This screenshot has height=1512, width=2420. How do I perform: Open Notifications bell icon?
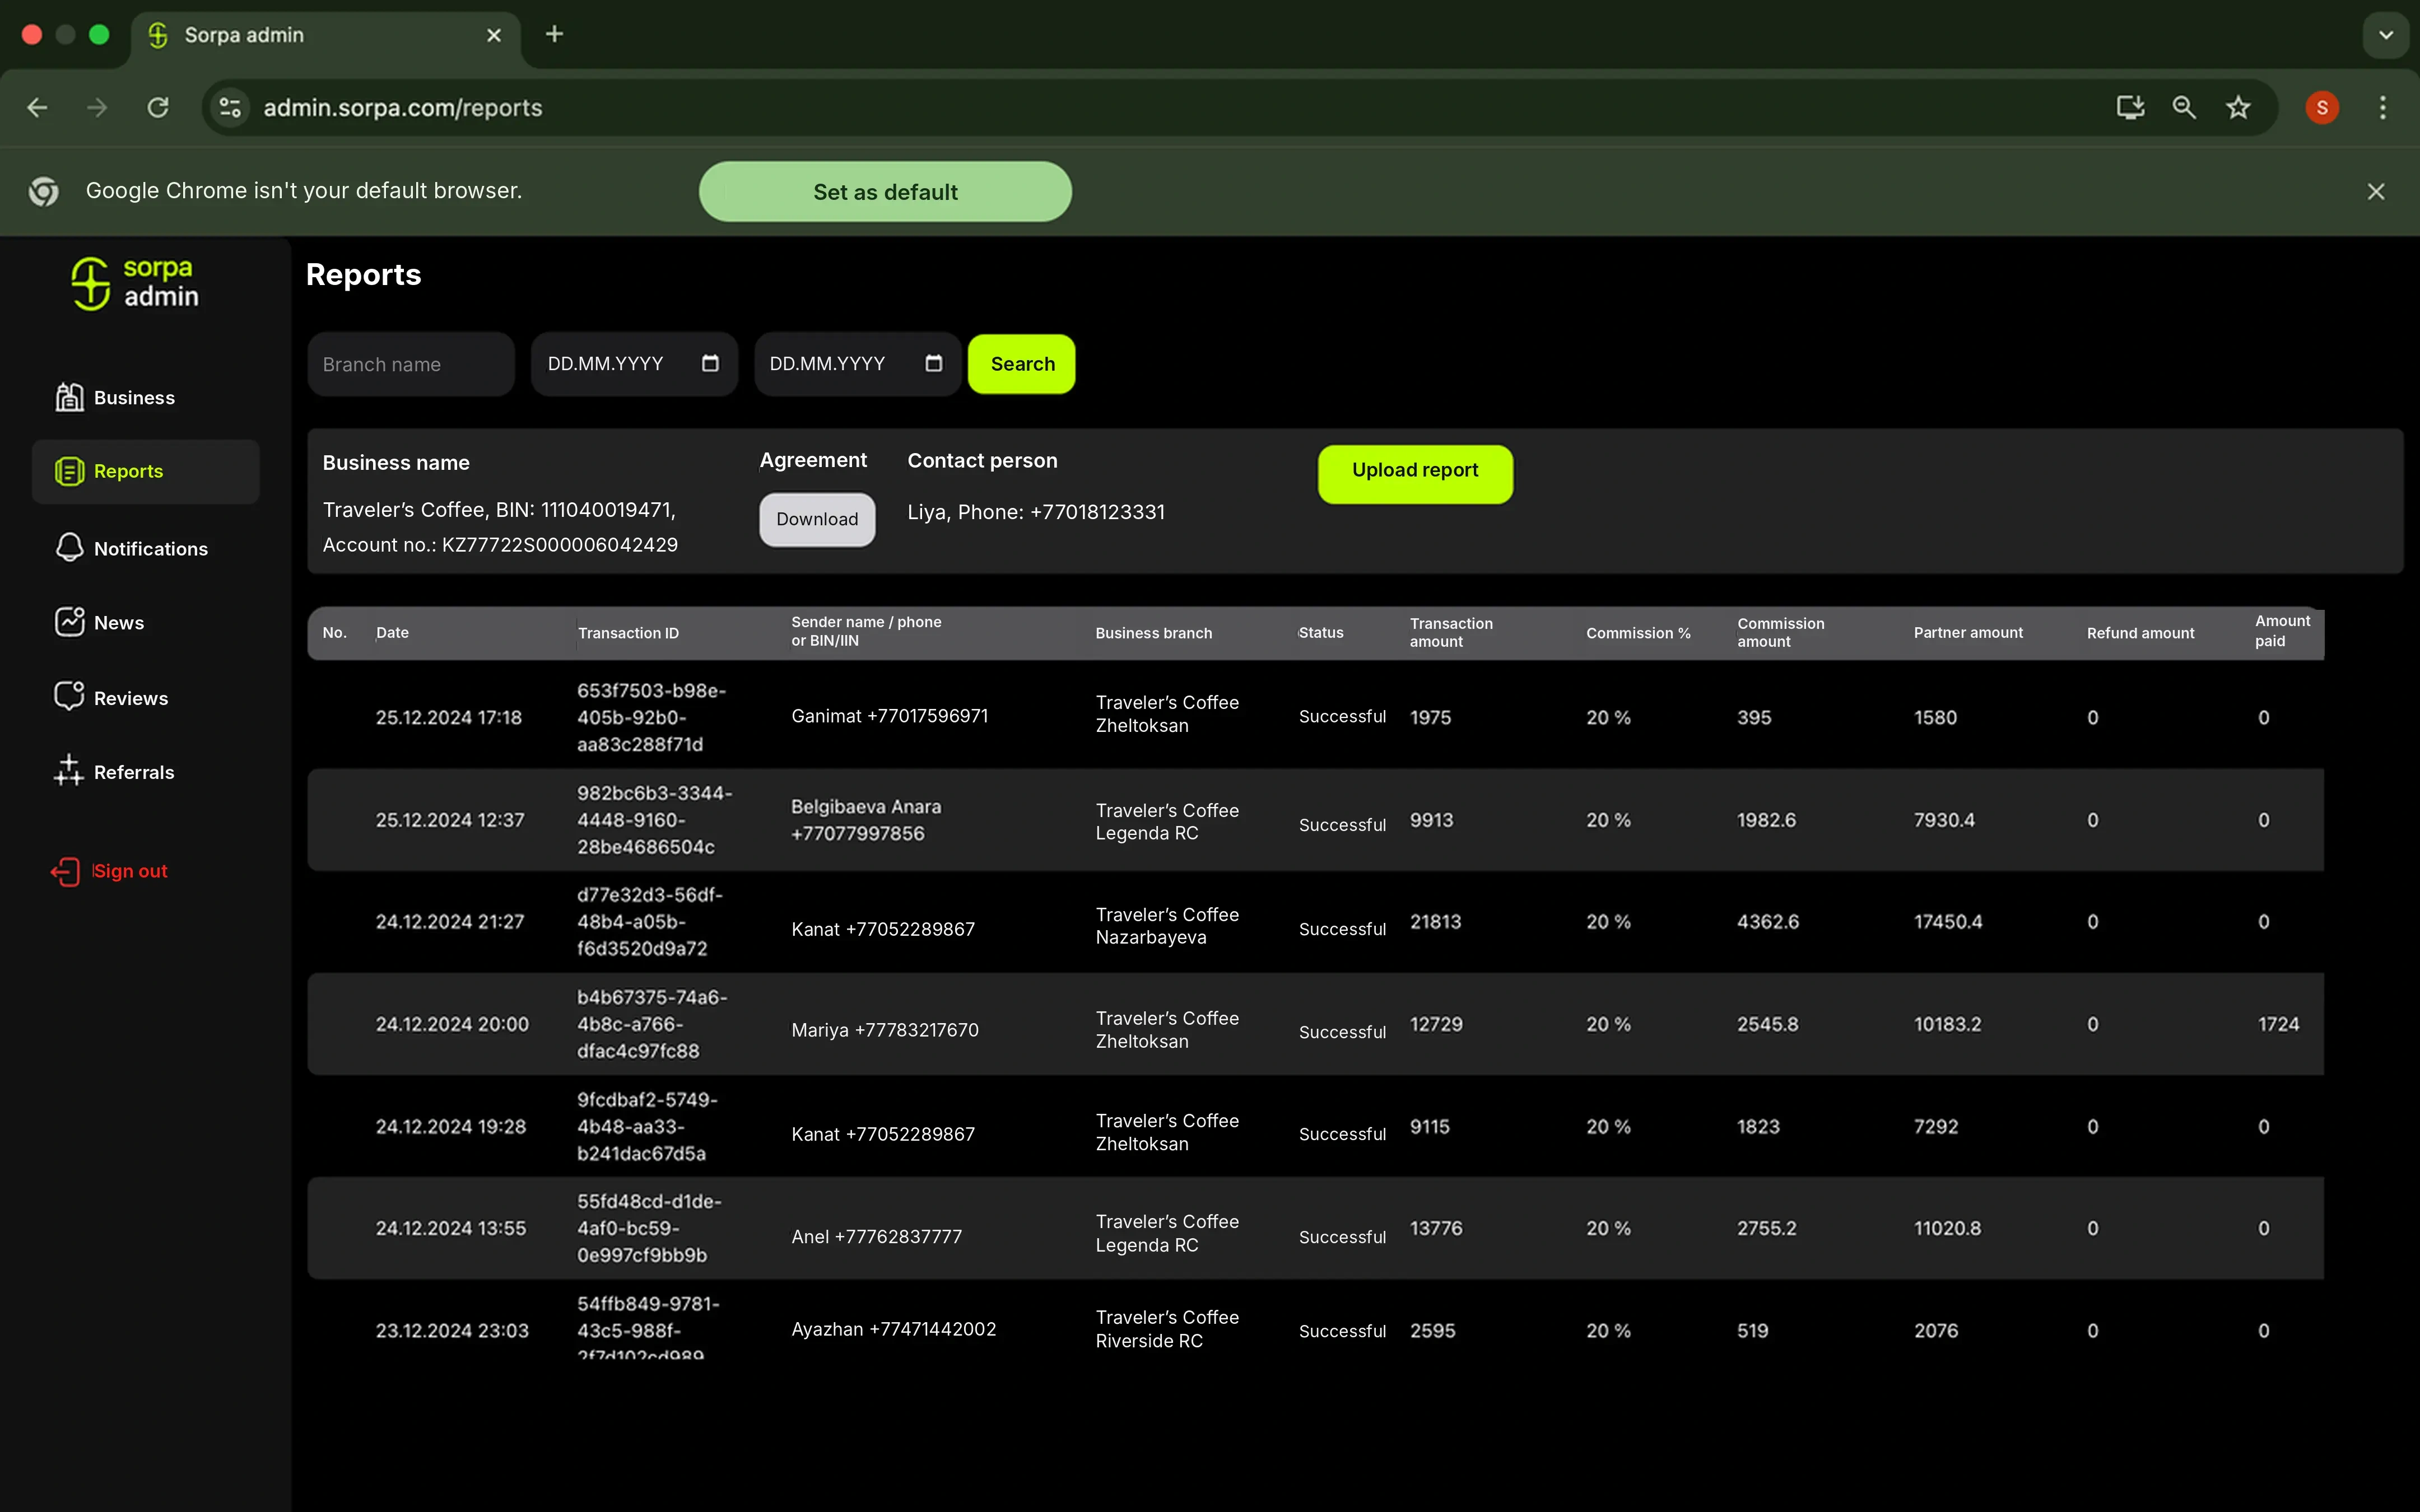[69, 547]
